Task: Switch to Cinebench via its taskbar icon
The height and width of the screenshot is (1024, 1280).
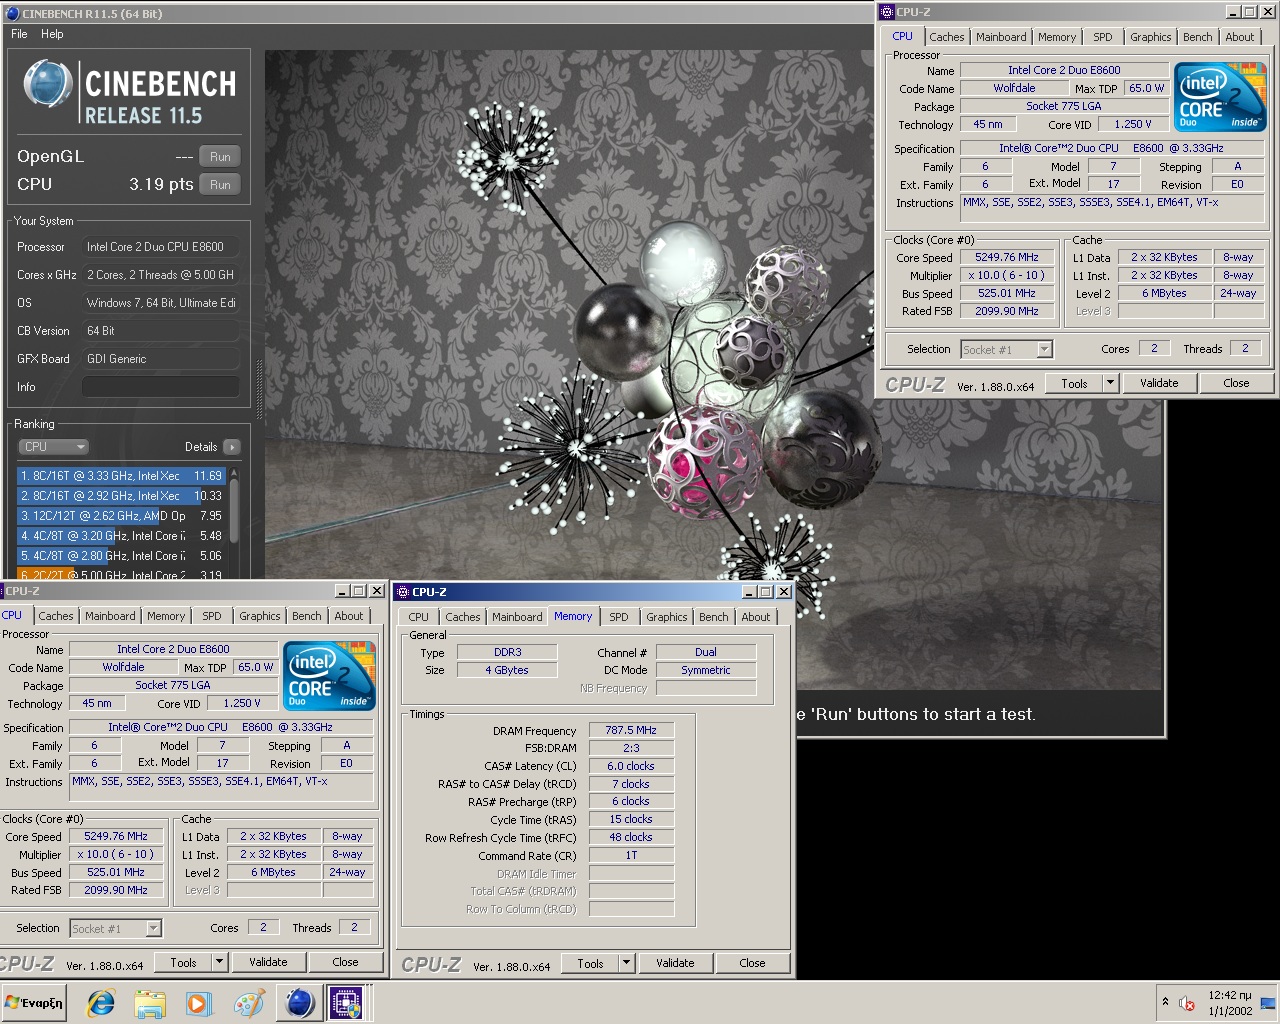Action: 298,1003
